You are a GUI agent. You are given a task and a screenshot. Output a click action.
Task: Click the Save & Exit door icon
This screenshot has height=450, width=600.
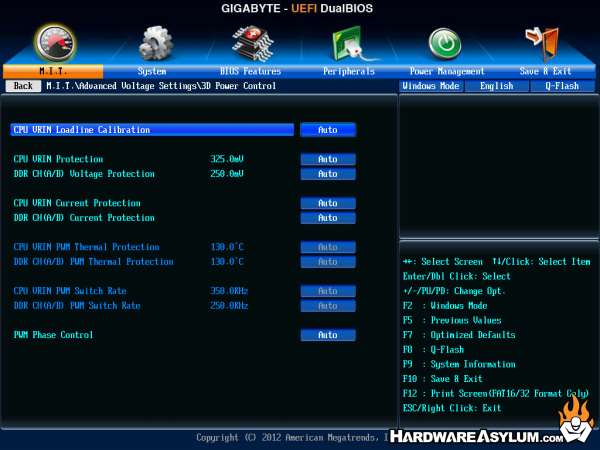543,44
